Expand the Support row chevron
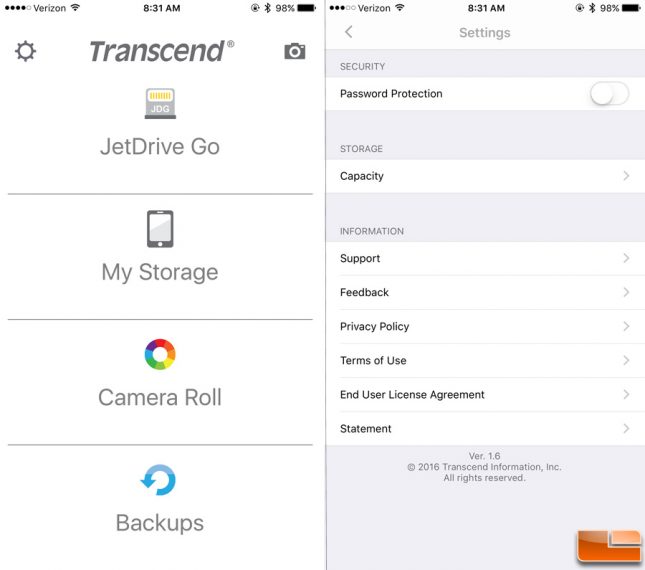The height and width of the screenshot is (570, 645). pyautogui.click(x=626, y=258)
